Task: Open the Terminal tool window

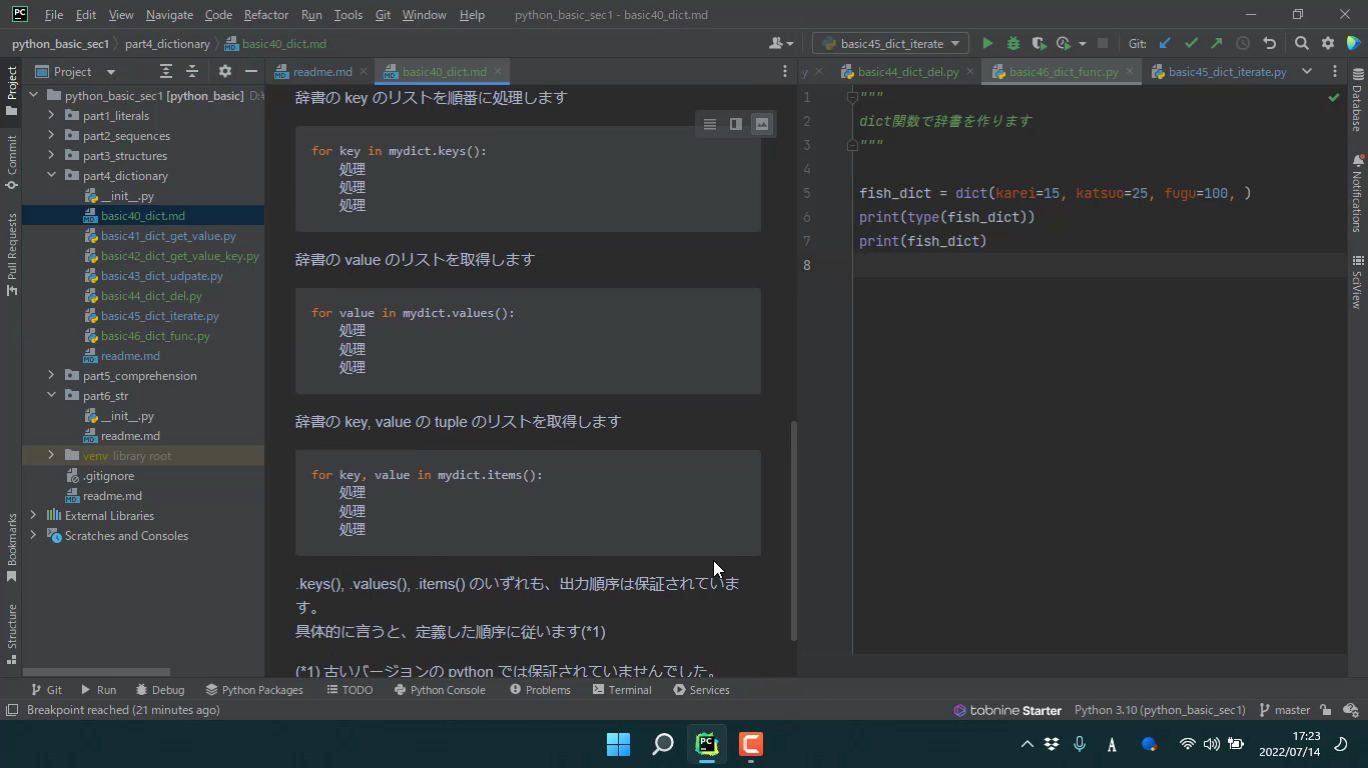Action: 621,690
